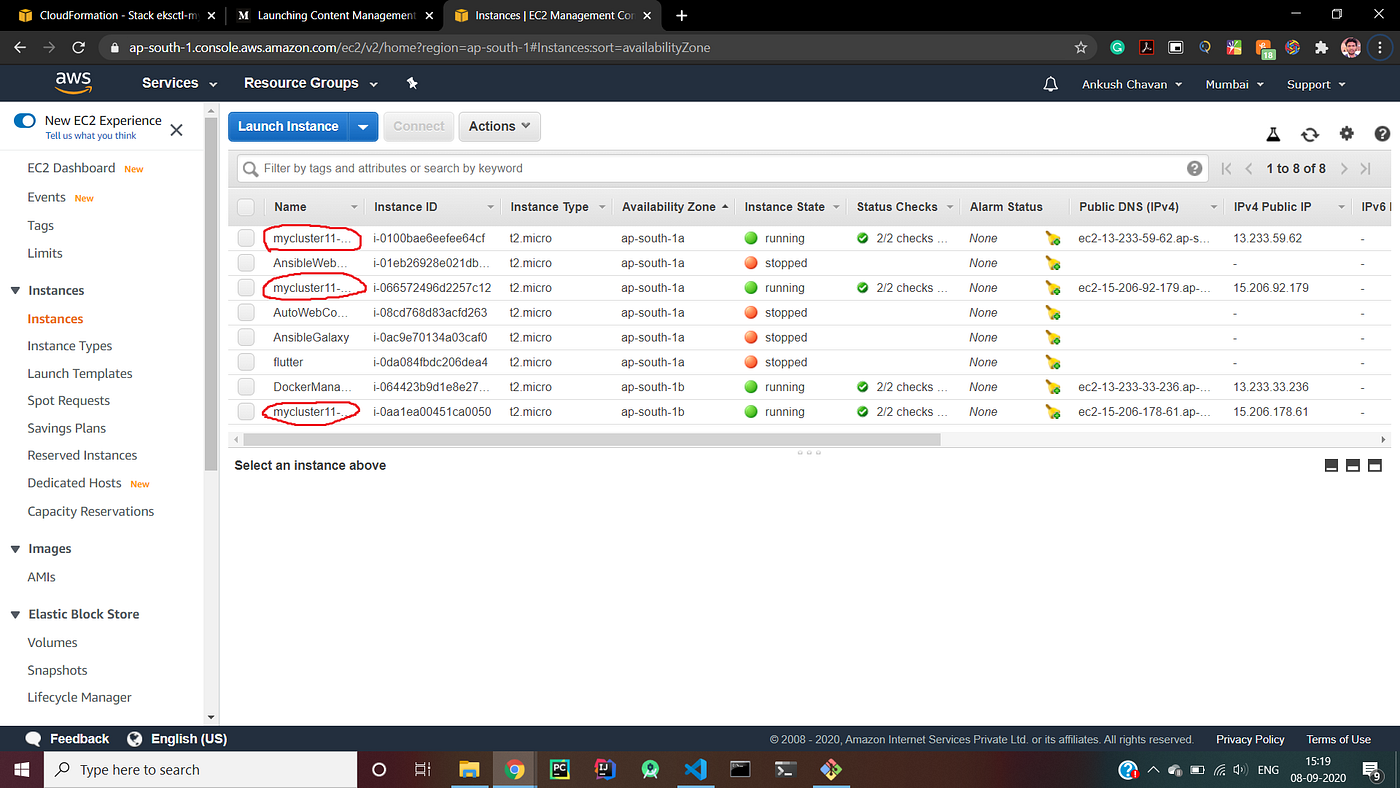This screenshot has height=788, width=1400.
Task: Go to the last page of instances
Action: [1366, 169]
